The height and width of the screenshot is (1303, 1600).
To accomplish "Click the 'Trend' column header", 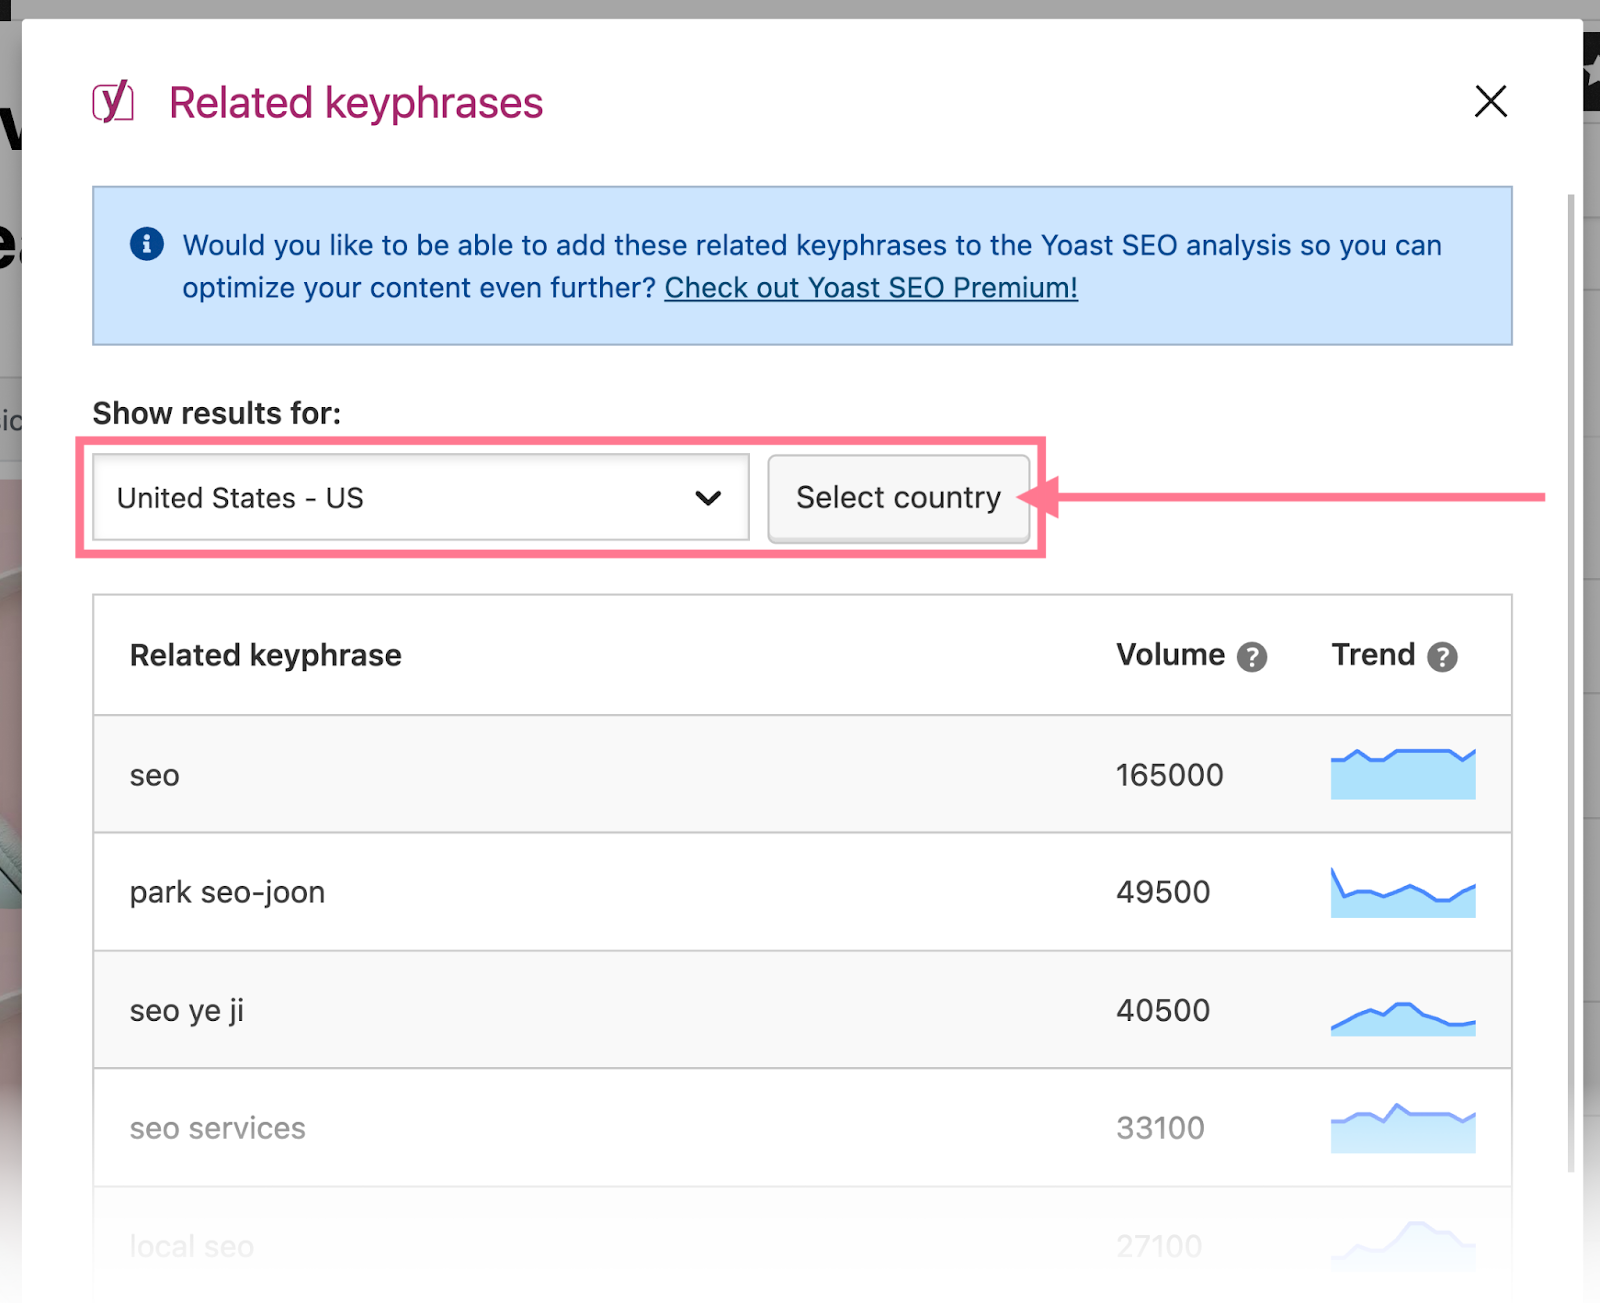I will [x=1373, y=655].
